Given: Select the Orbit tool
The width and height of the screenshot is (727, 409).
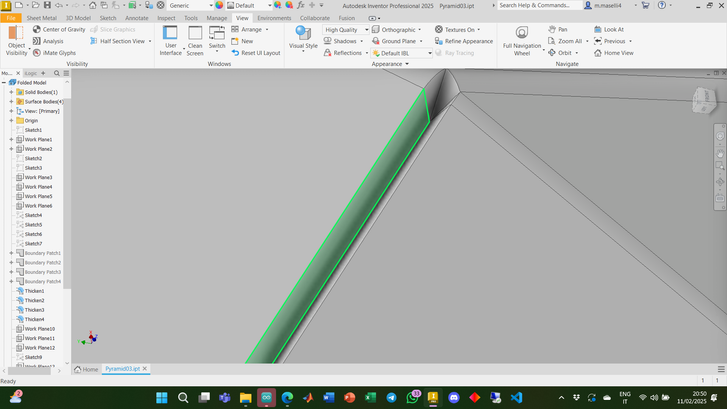Looking at the screenshot, I should (561, 53).
